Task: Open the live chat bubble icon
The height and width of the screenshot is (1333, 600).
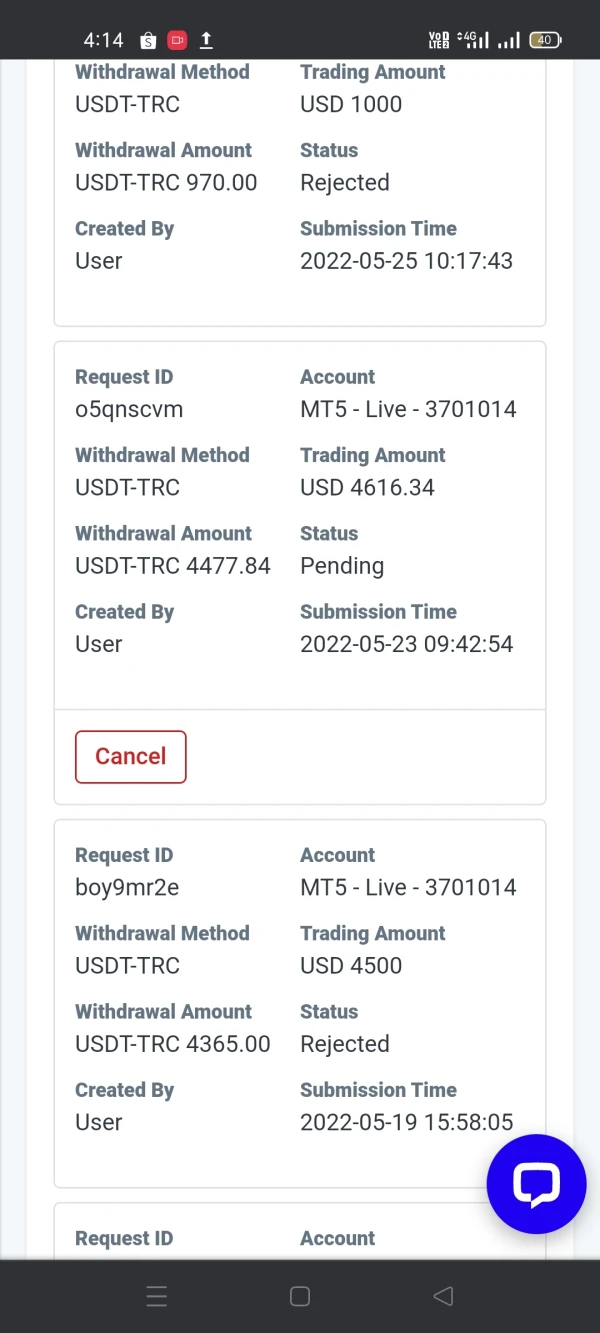Action: click(536, 1184)
